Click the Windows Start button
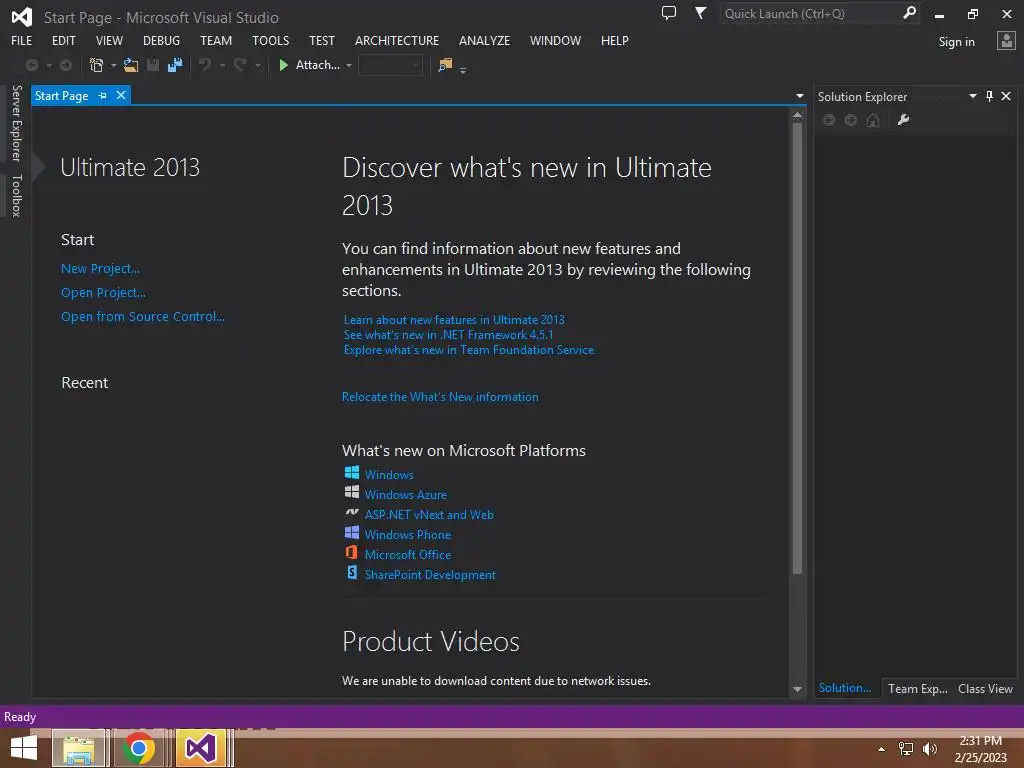Image resolution: width=1024 pixels, height=768 pixels. [24, 748]
